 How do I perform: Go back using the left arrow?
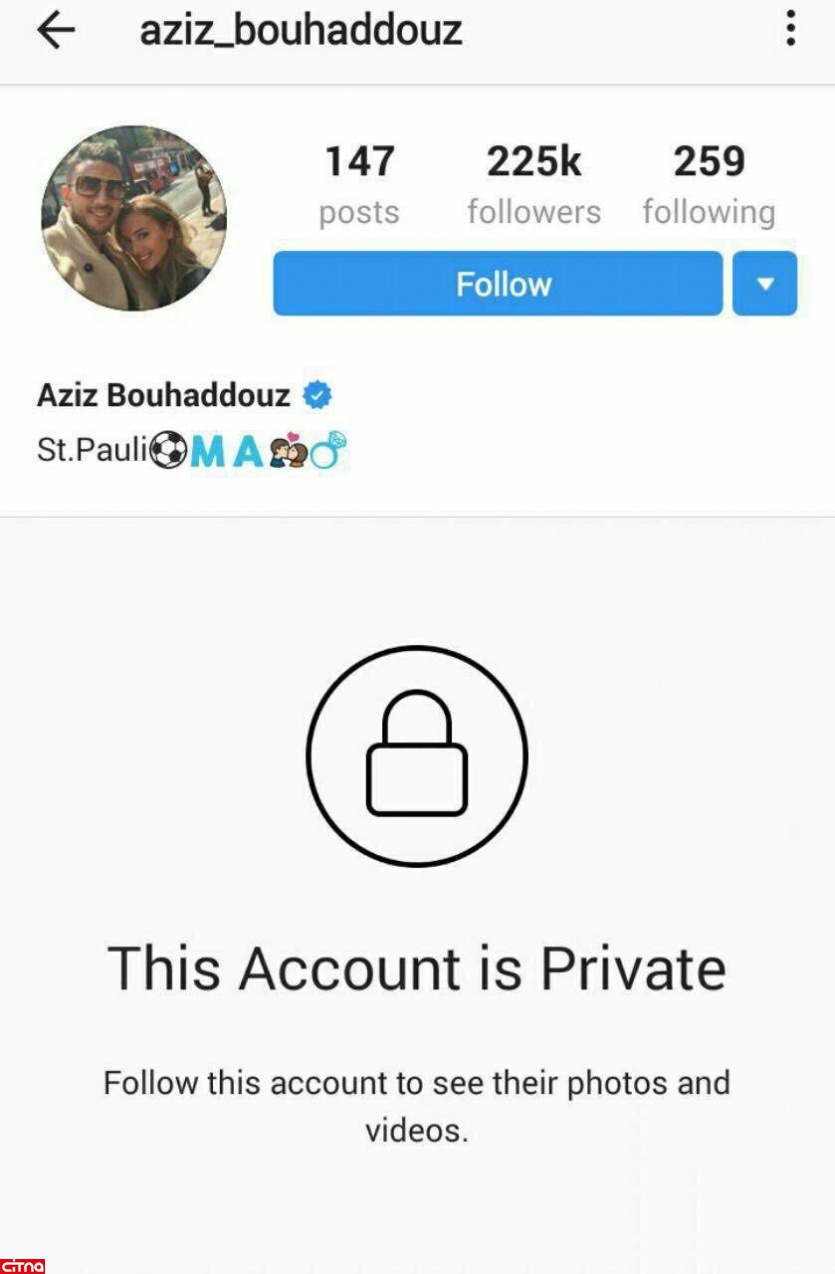pyautogui.click(x=55, y=31)
